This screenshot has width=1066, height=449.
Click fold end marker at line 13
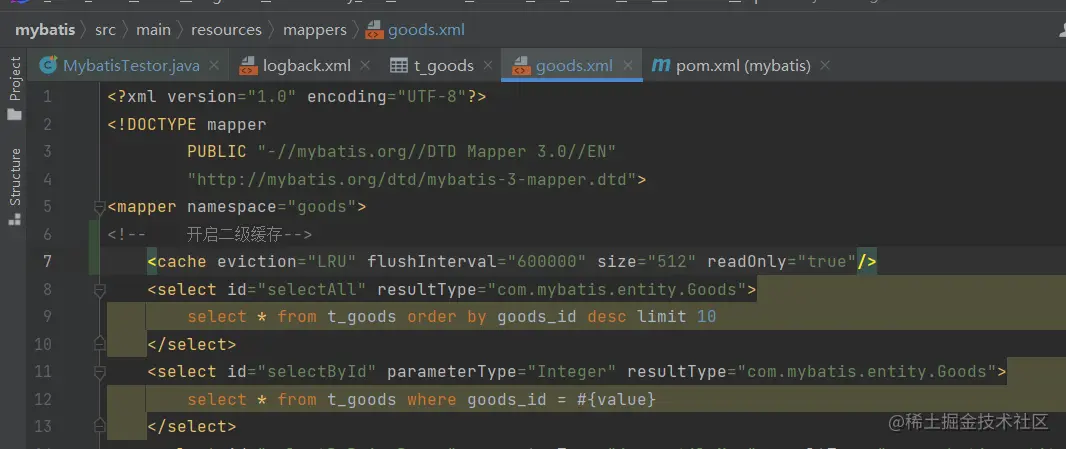pyautogui.click(x=100, y=425)
